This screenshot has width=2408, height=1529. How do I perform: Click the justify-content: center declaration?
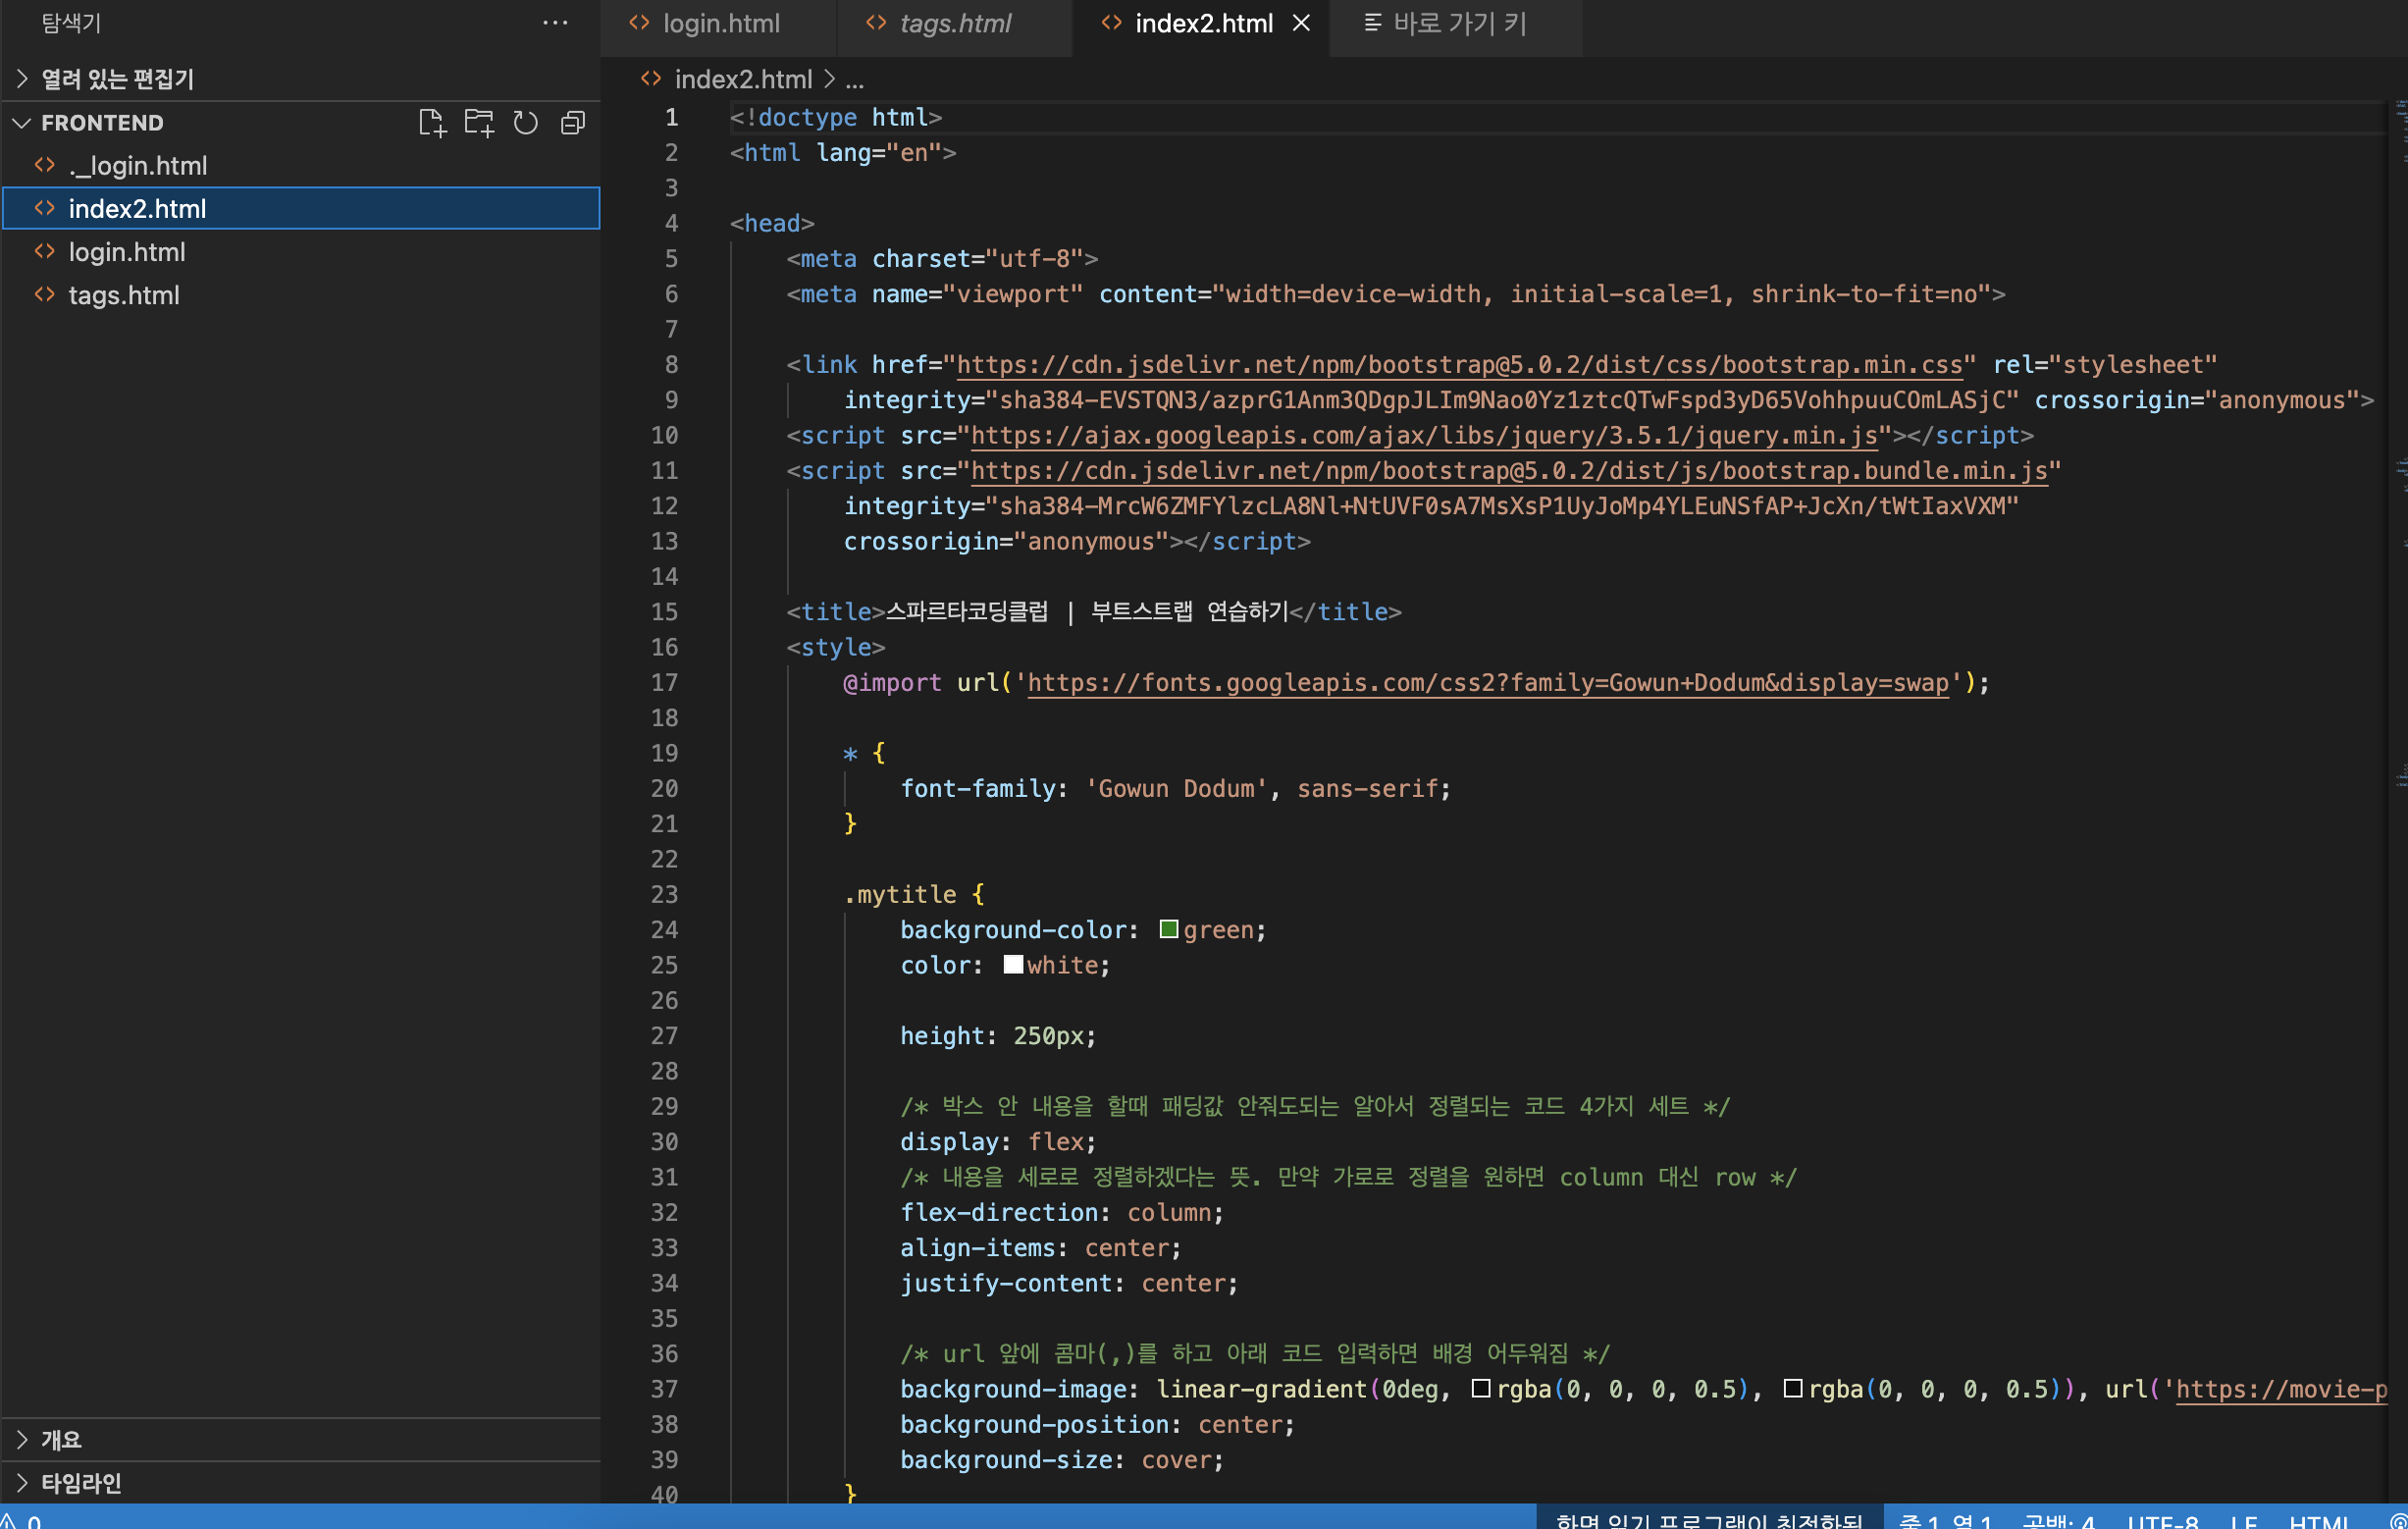click(x=1069, y=1284)
